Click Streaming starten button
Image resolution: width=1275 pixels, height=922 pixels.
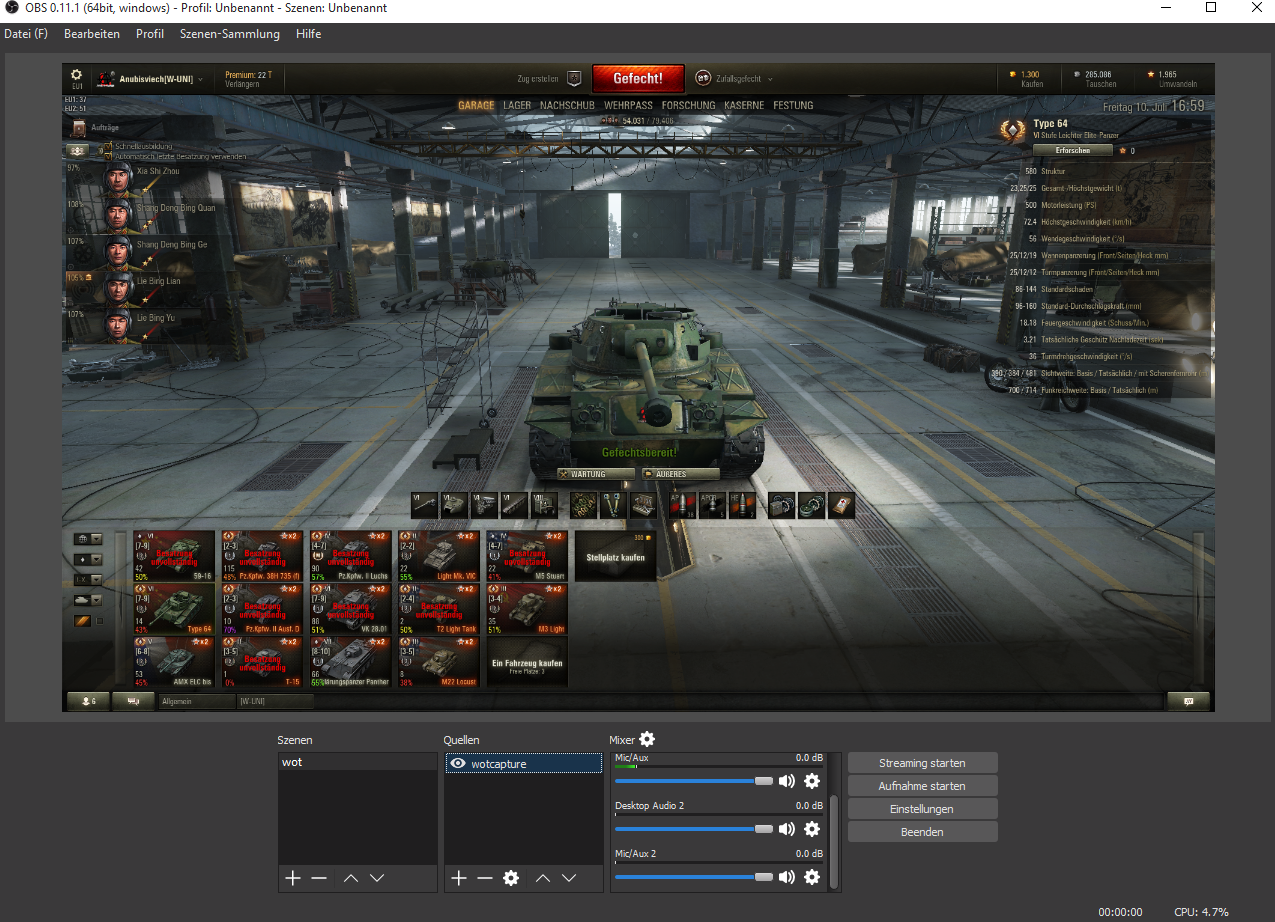pyautogui.click(x=922, y=763)
